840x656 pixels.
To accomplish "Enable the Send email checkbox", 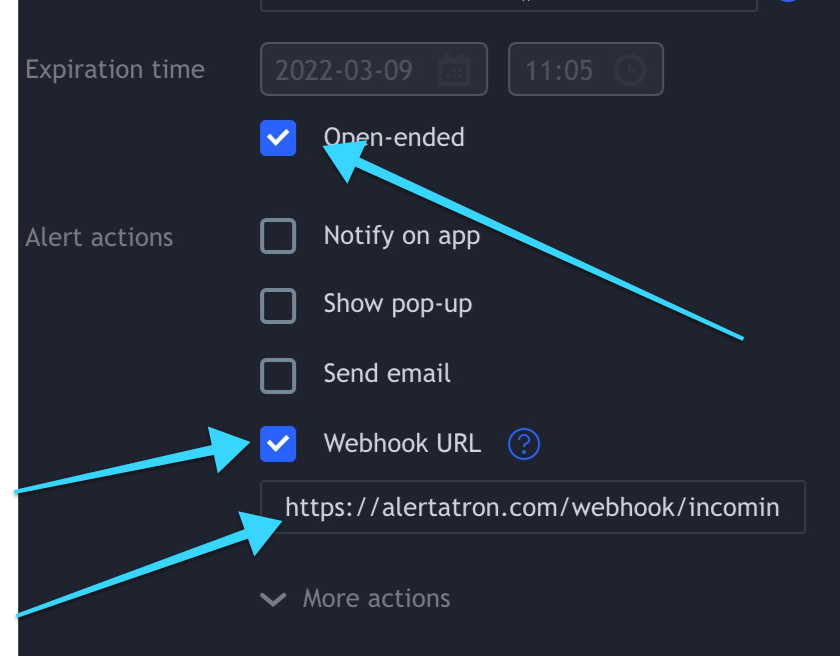I will [278, 376].
